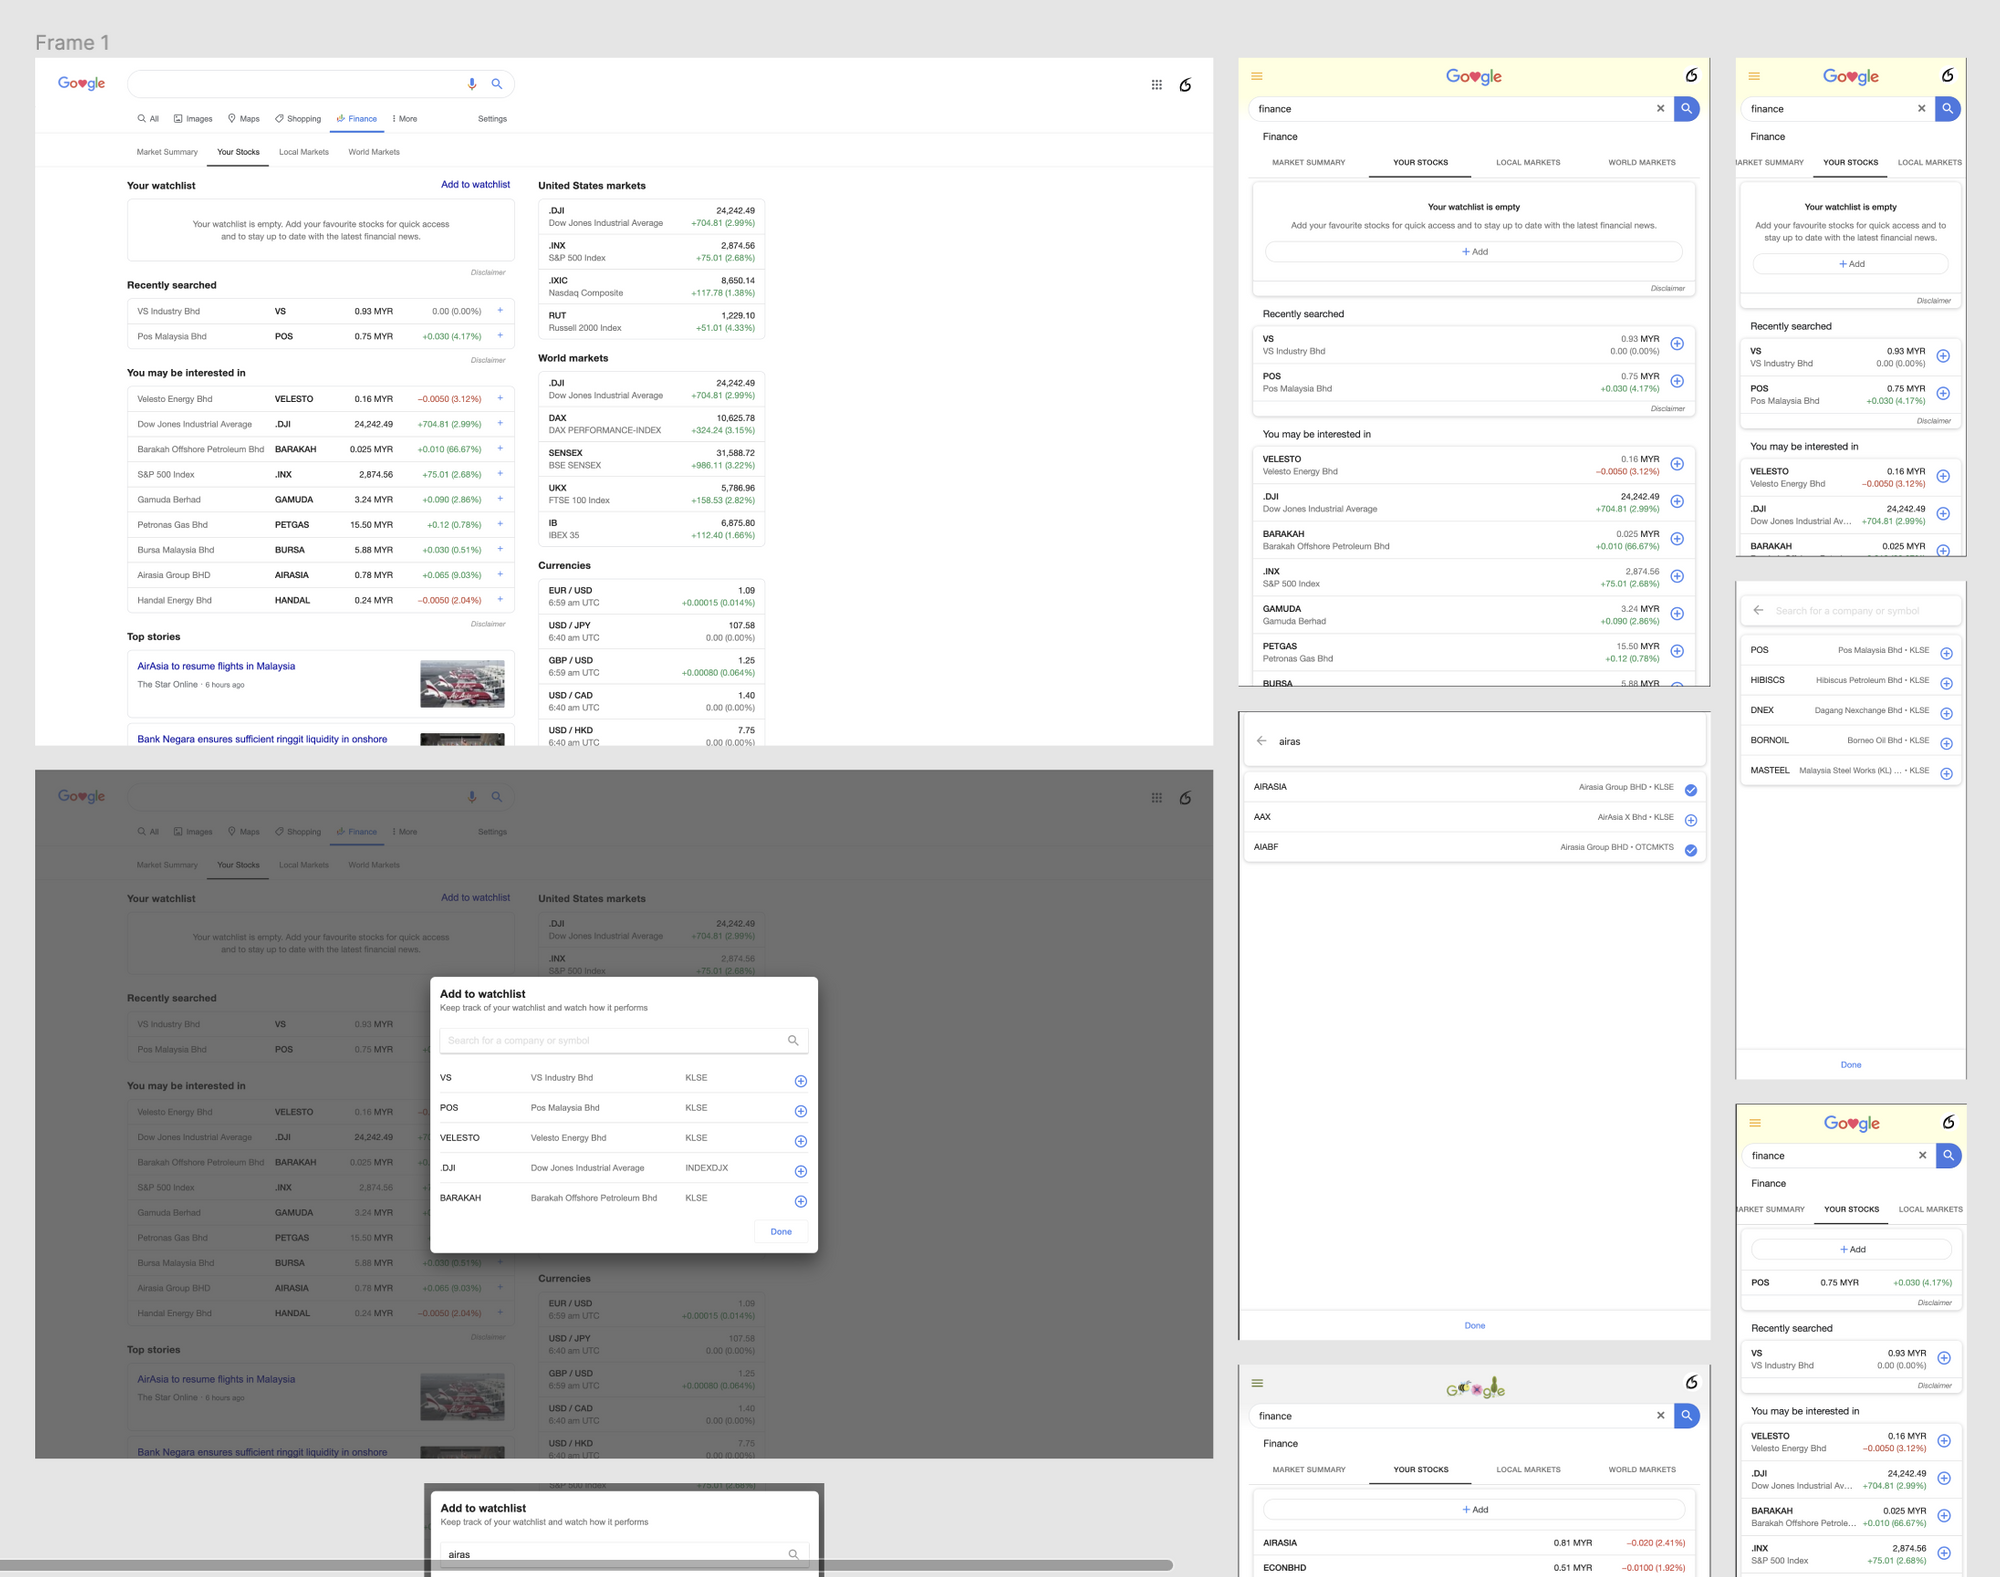
Task: Open MARKET SUMMARY in the wide mobile frame with the heart logo
Action: pyautogui.click(x=1308, y=162)
